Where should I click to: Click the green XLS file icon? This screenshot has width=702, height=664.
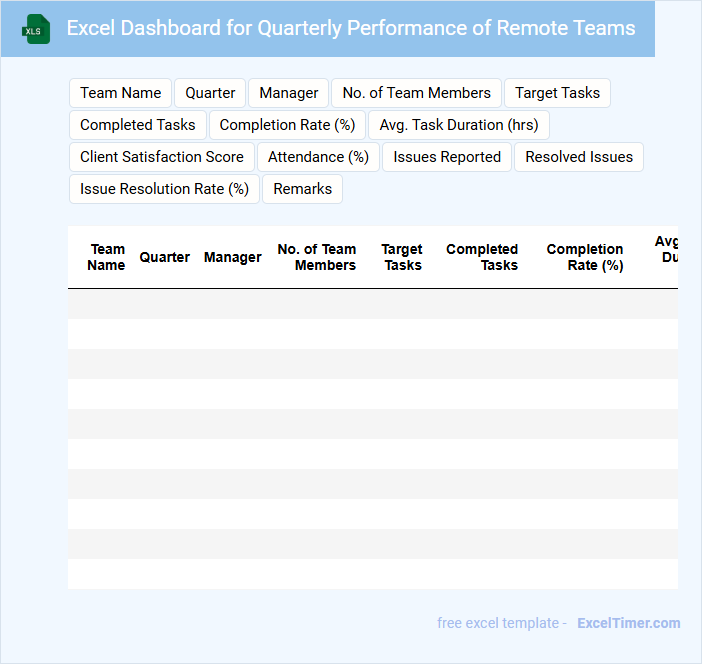click(x=37, y=29)
